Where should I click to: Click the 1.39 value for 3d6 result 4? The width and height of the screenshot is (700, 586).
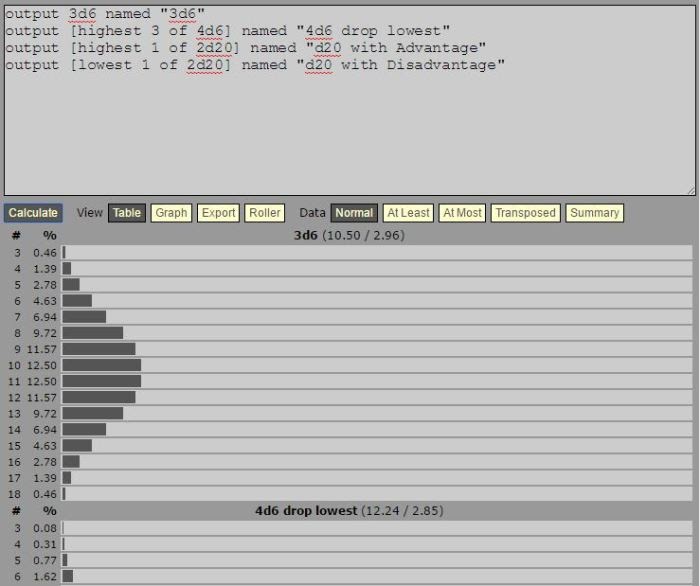tap(45, 269)
